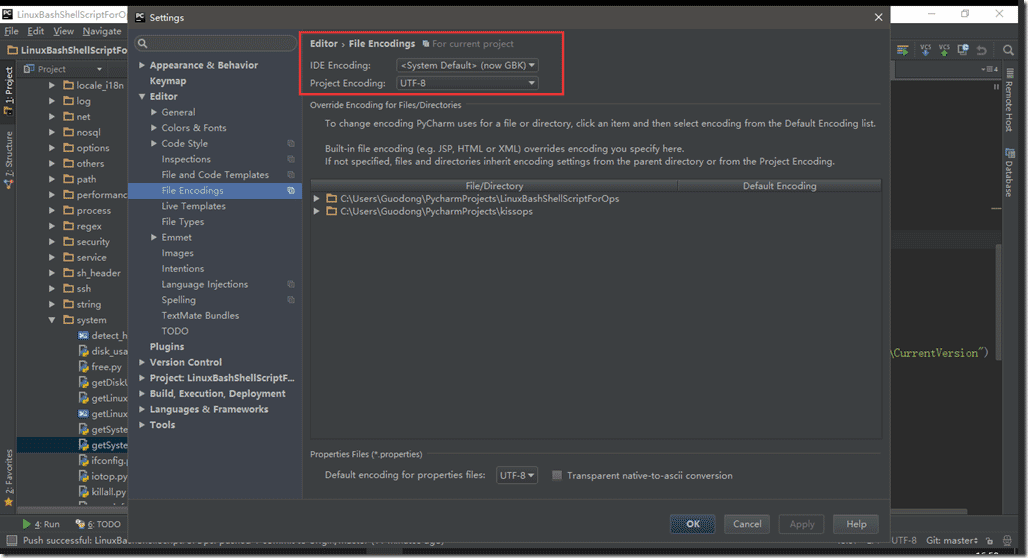Open the Database tool window
This screenshot has height=558, width=1028.
click(1010, 173)
